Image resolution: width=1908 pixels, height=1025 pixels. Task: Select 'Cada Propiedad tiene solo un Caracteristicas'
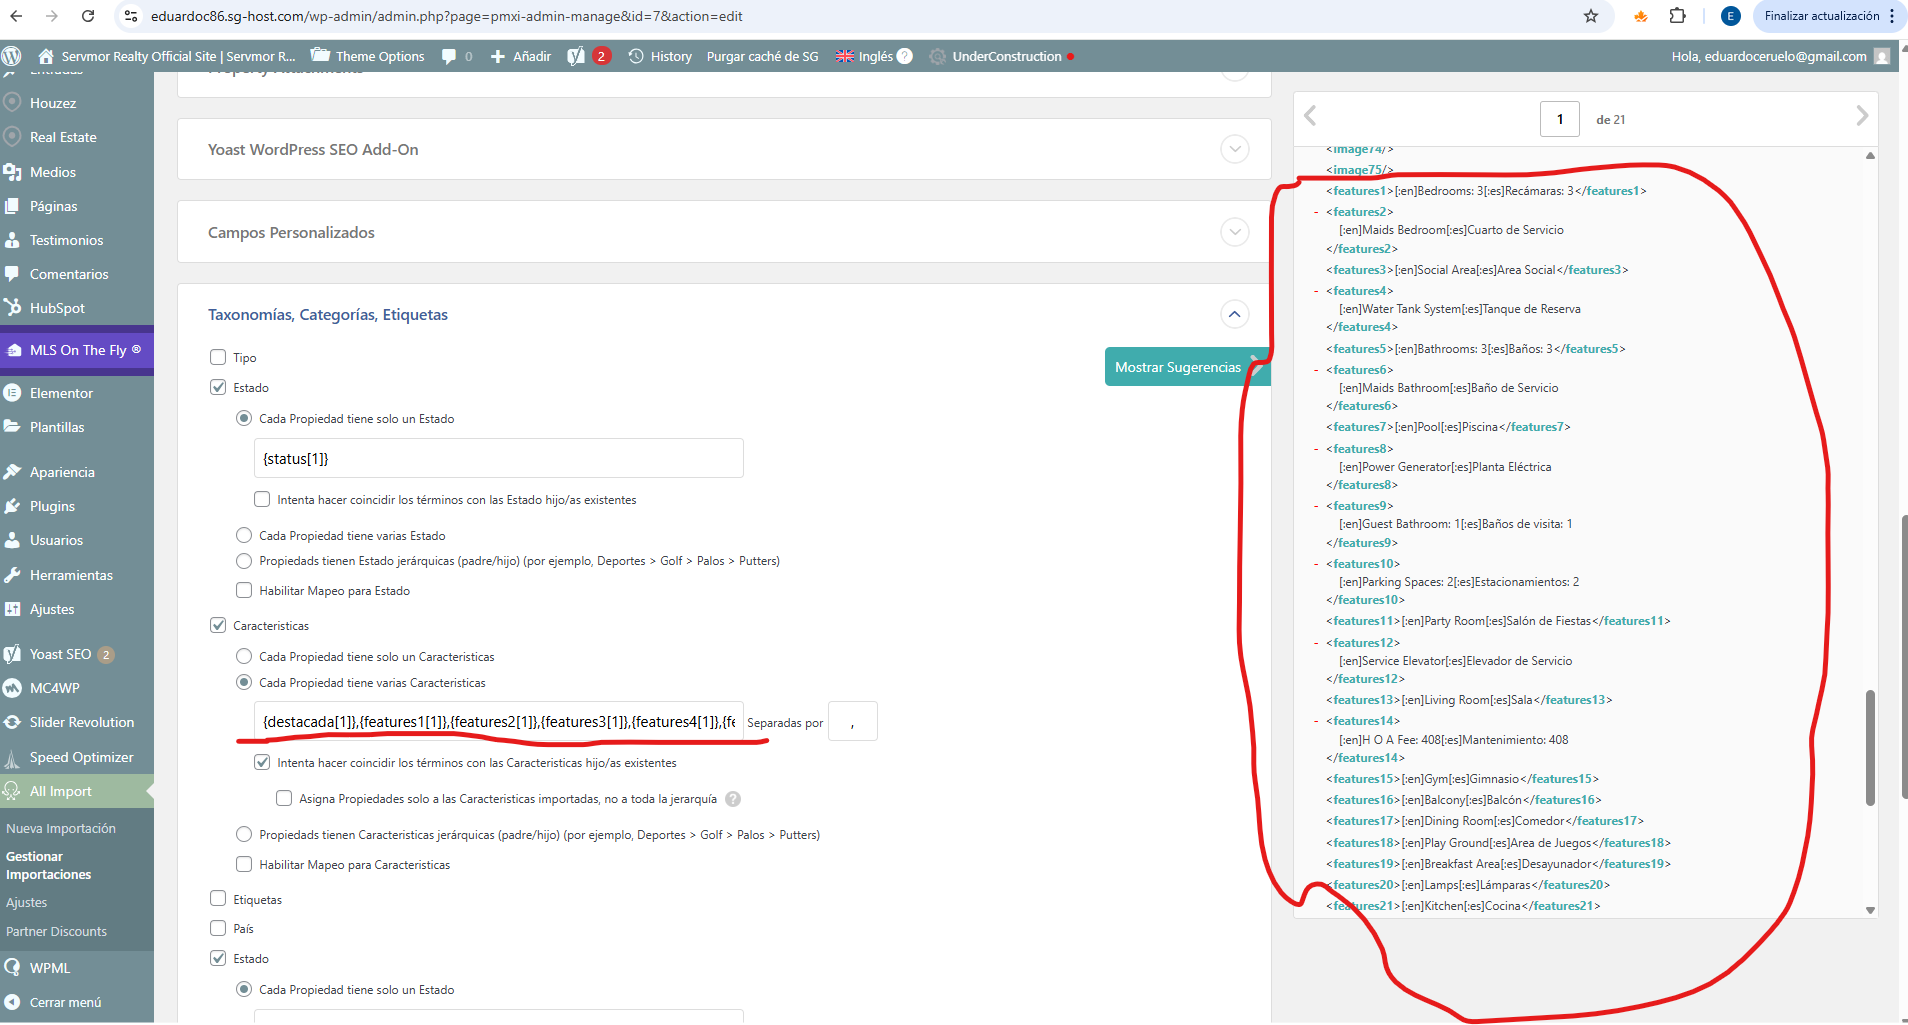(244, 656)
